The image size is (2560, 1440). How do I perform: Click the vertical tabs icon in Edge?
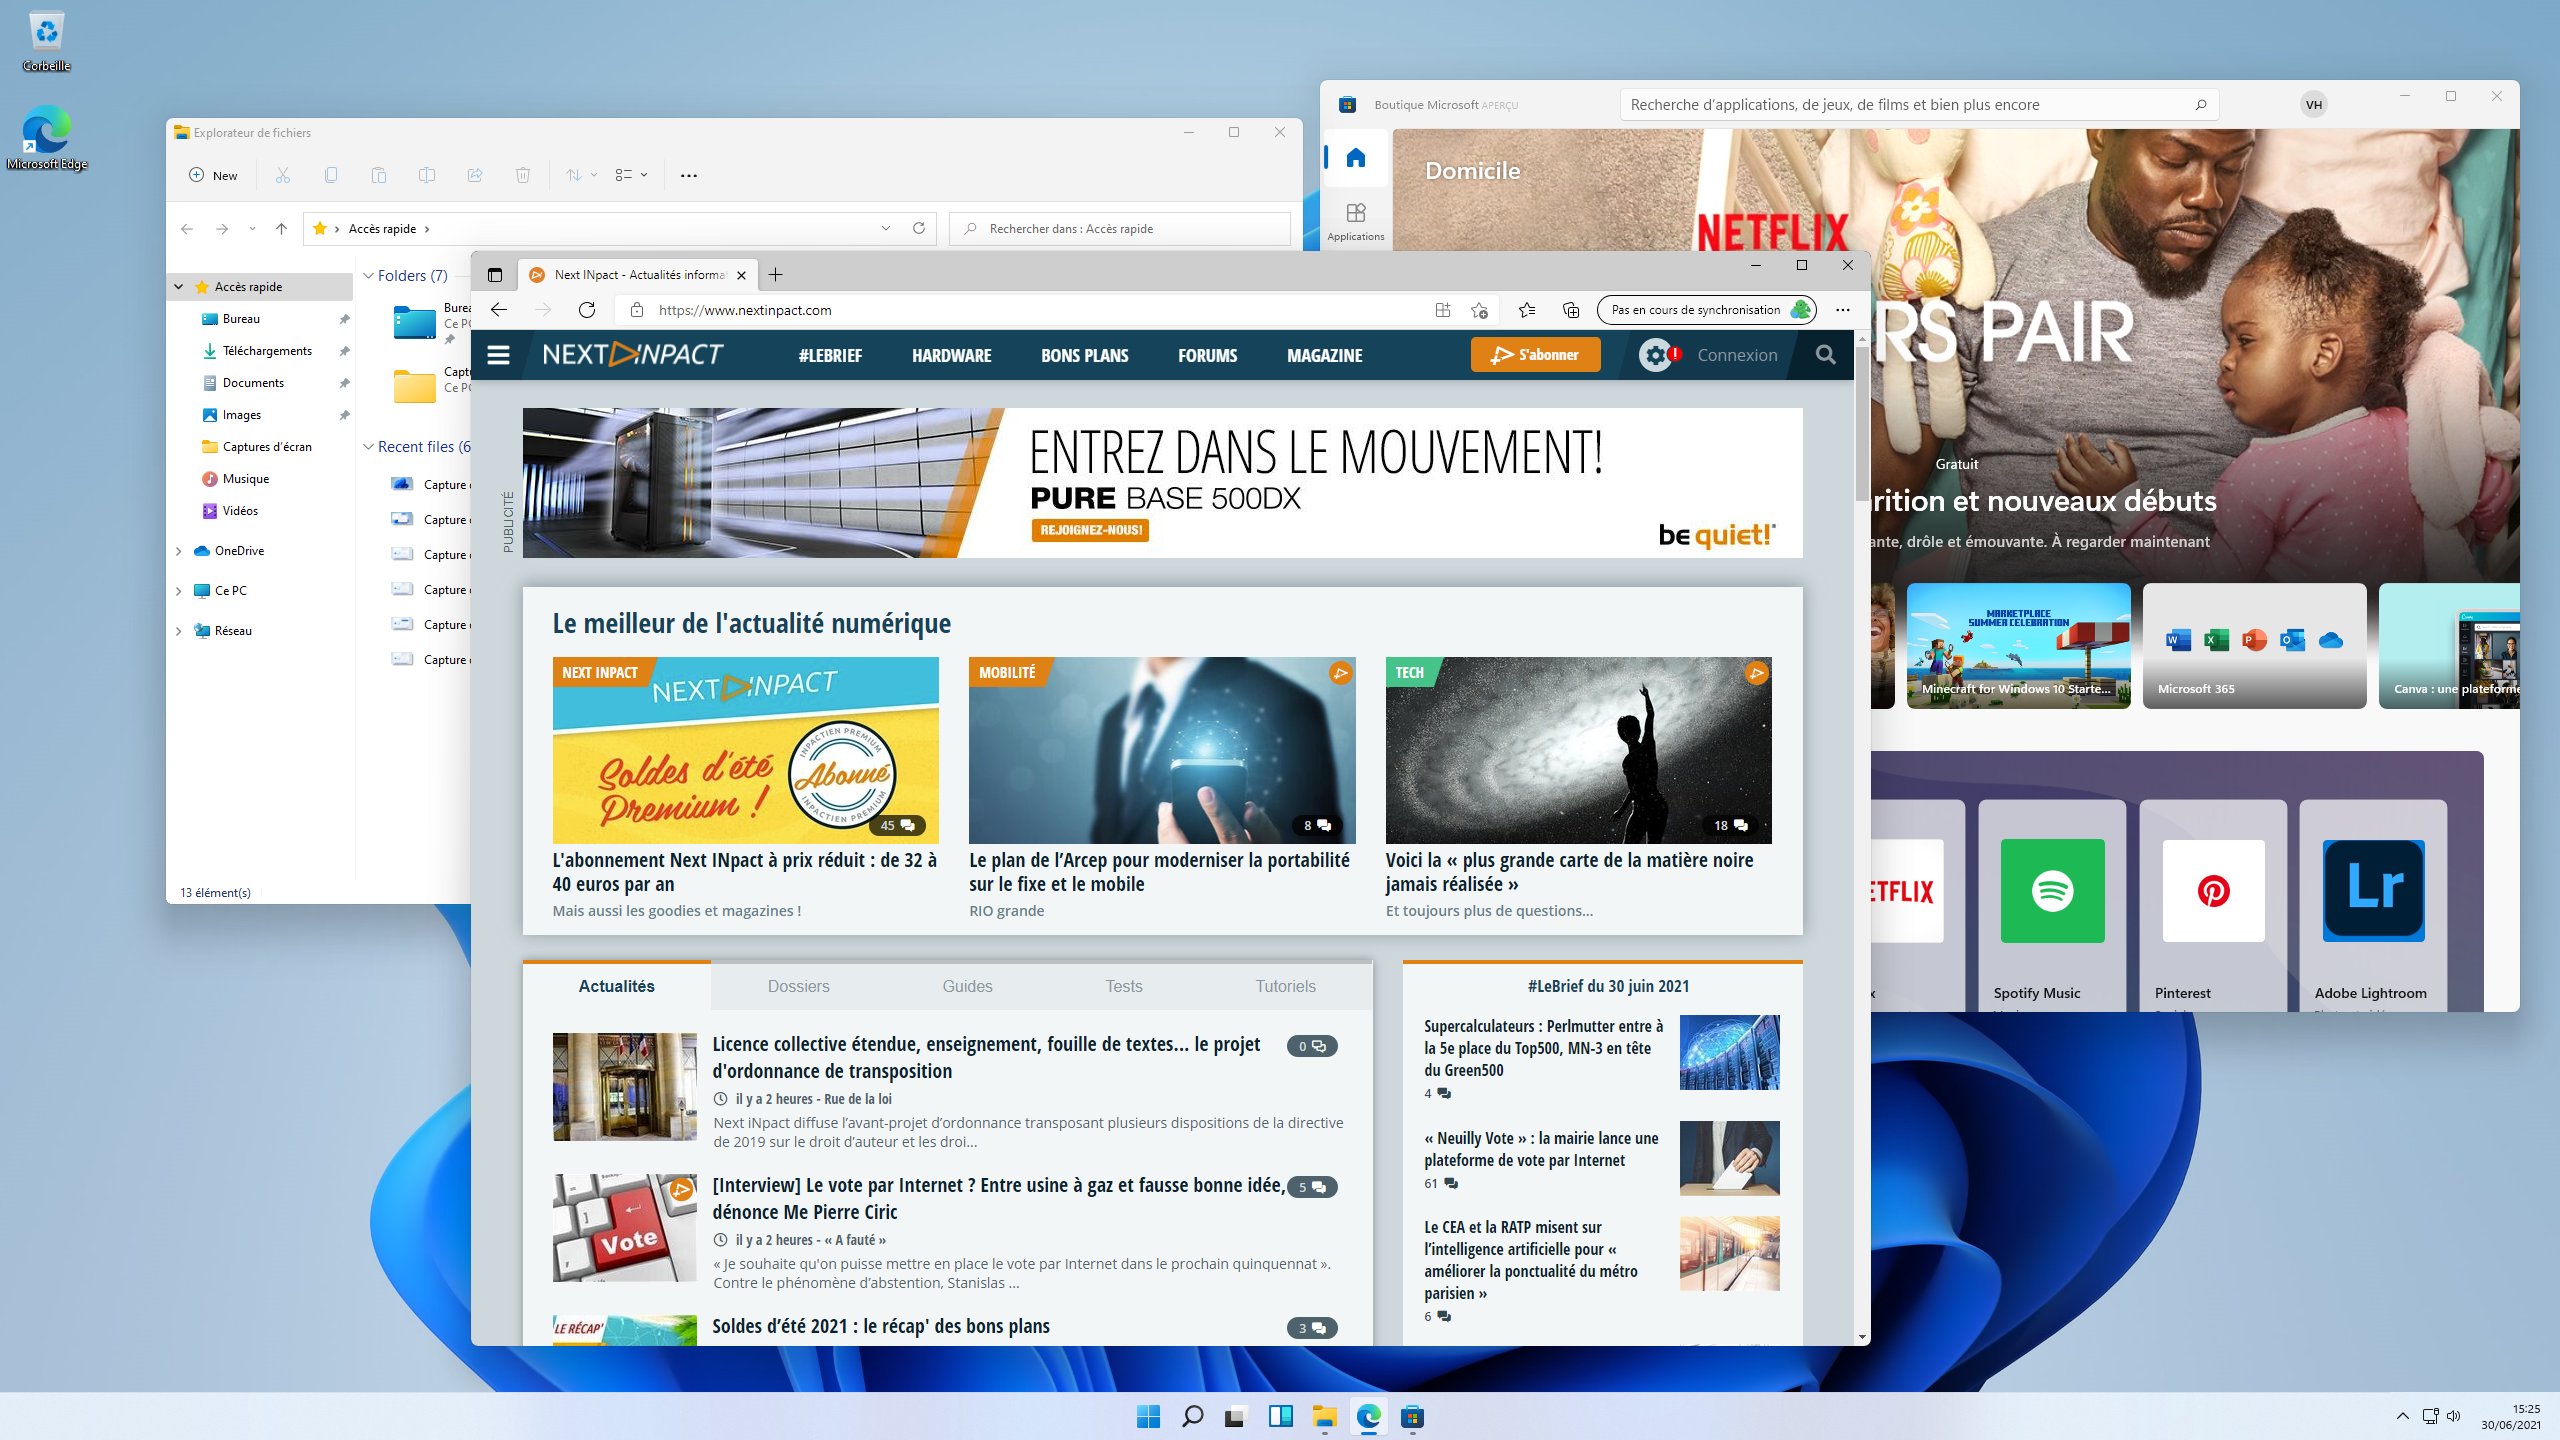(x=495, y=275)
